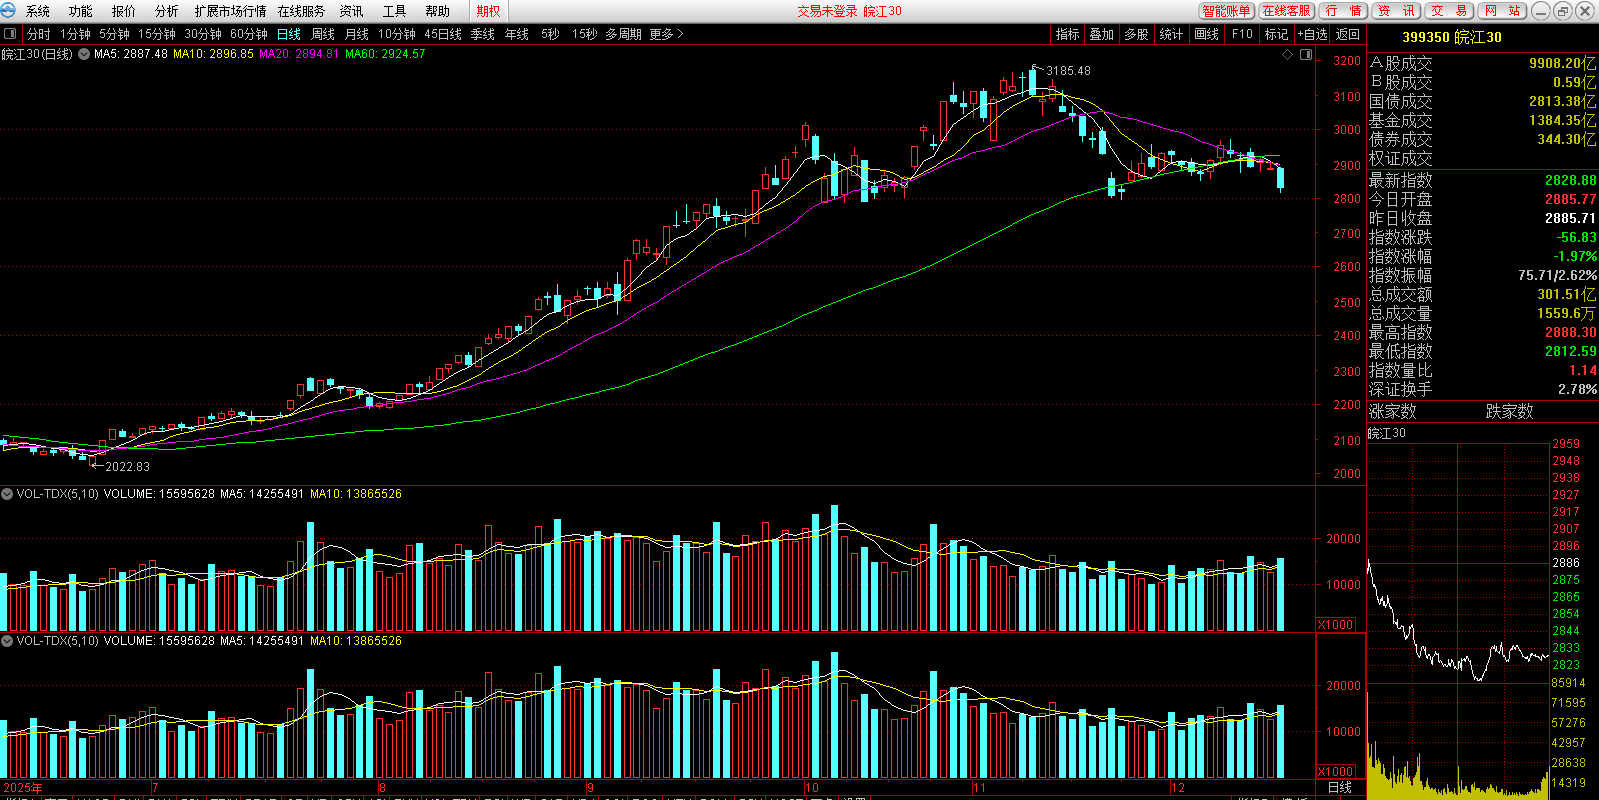This screenshot has width=1599, height=800.
Task: Open the 扩展市场行情 menu
Action: click(230, 11)
